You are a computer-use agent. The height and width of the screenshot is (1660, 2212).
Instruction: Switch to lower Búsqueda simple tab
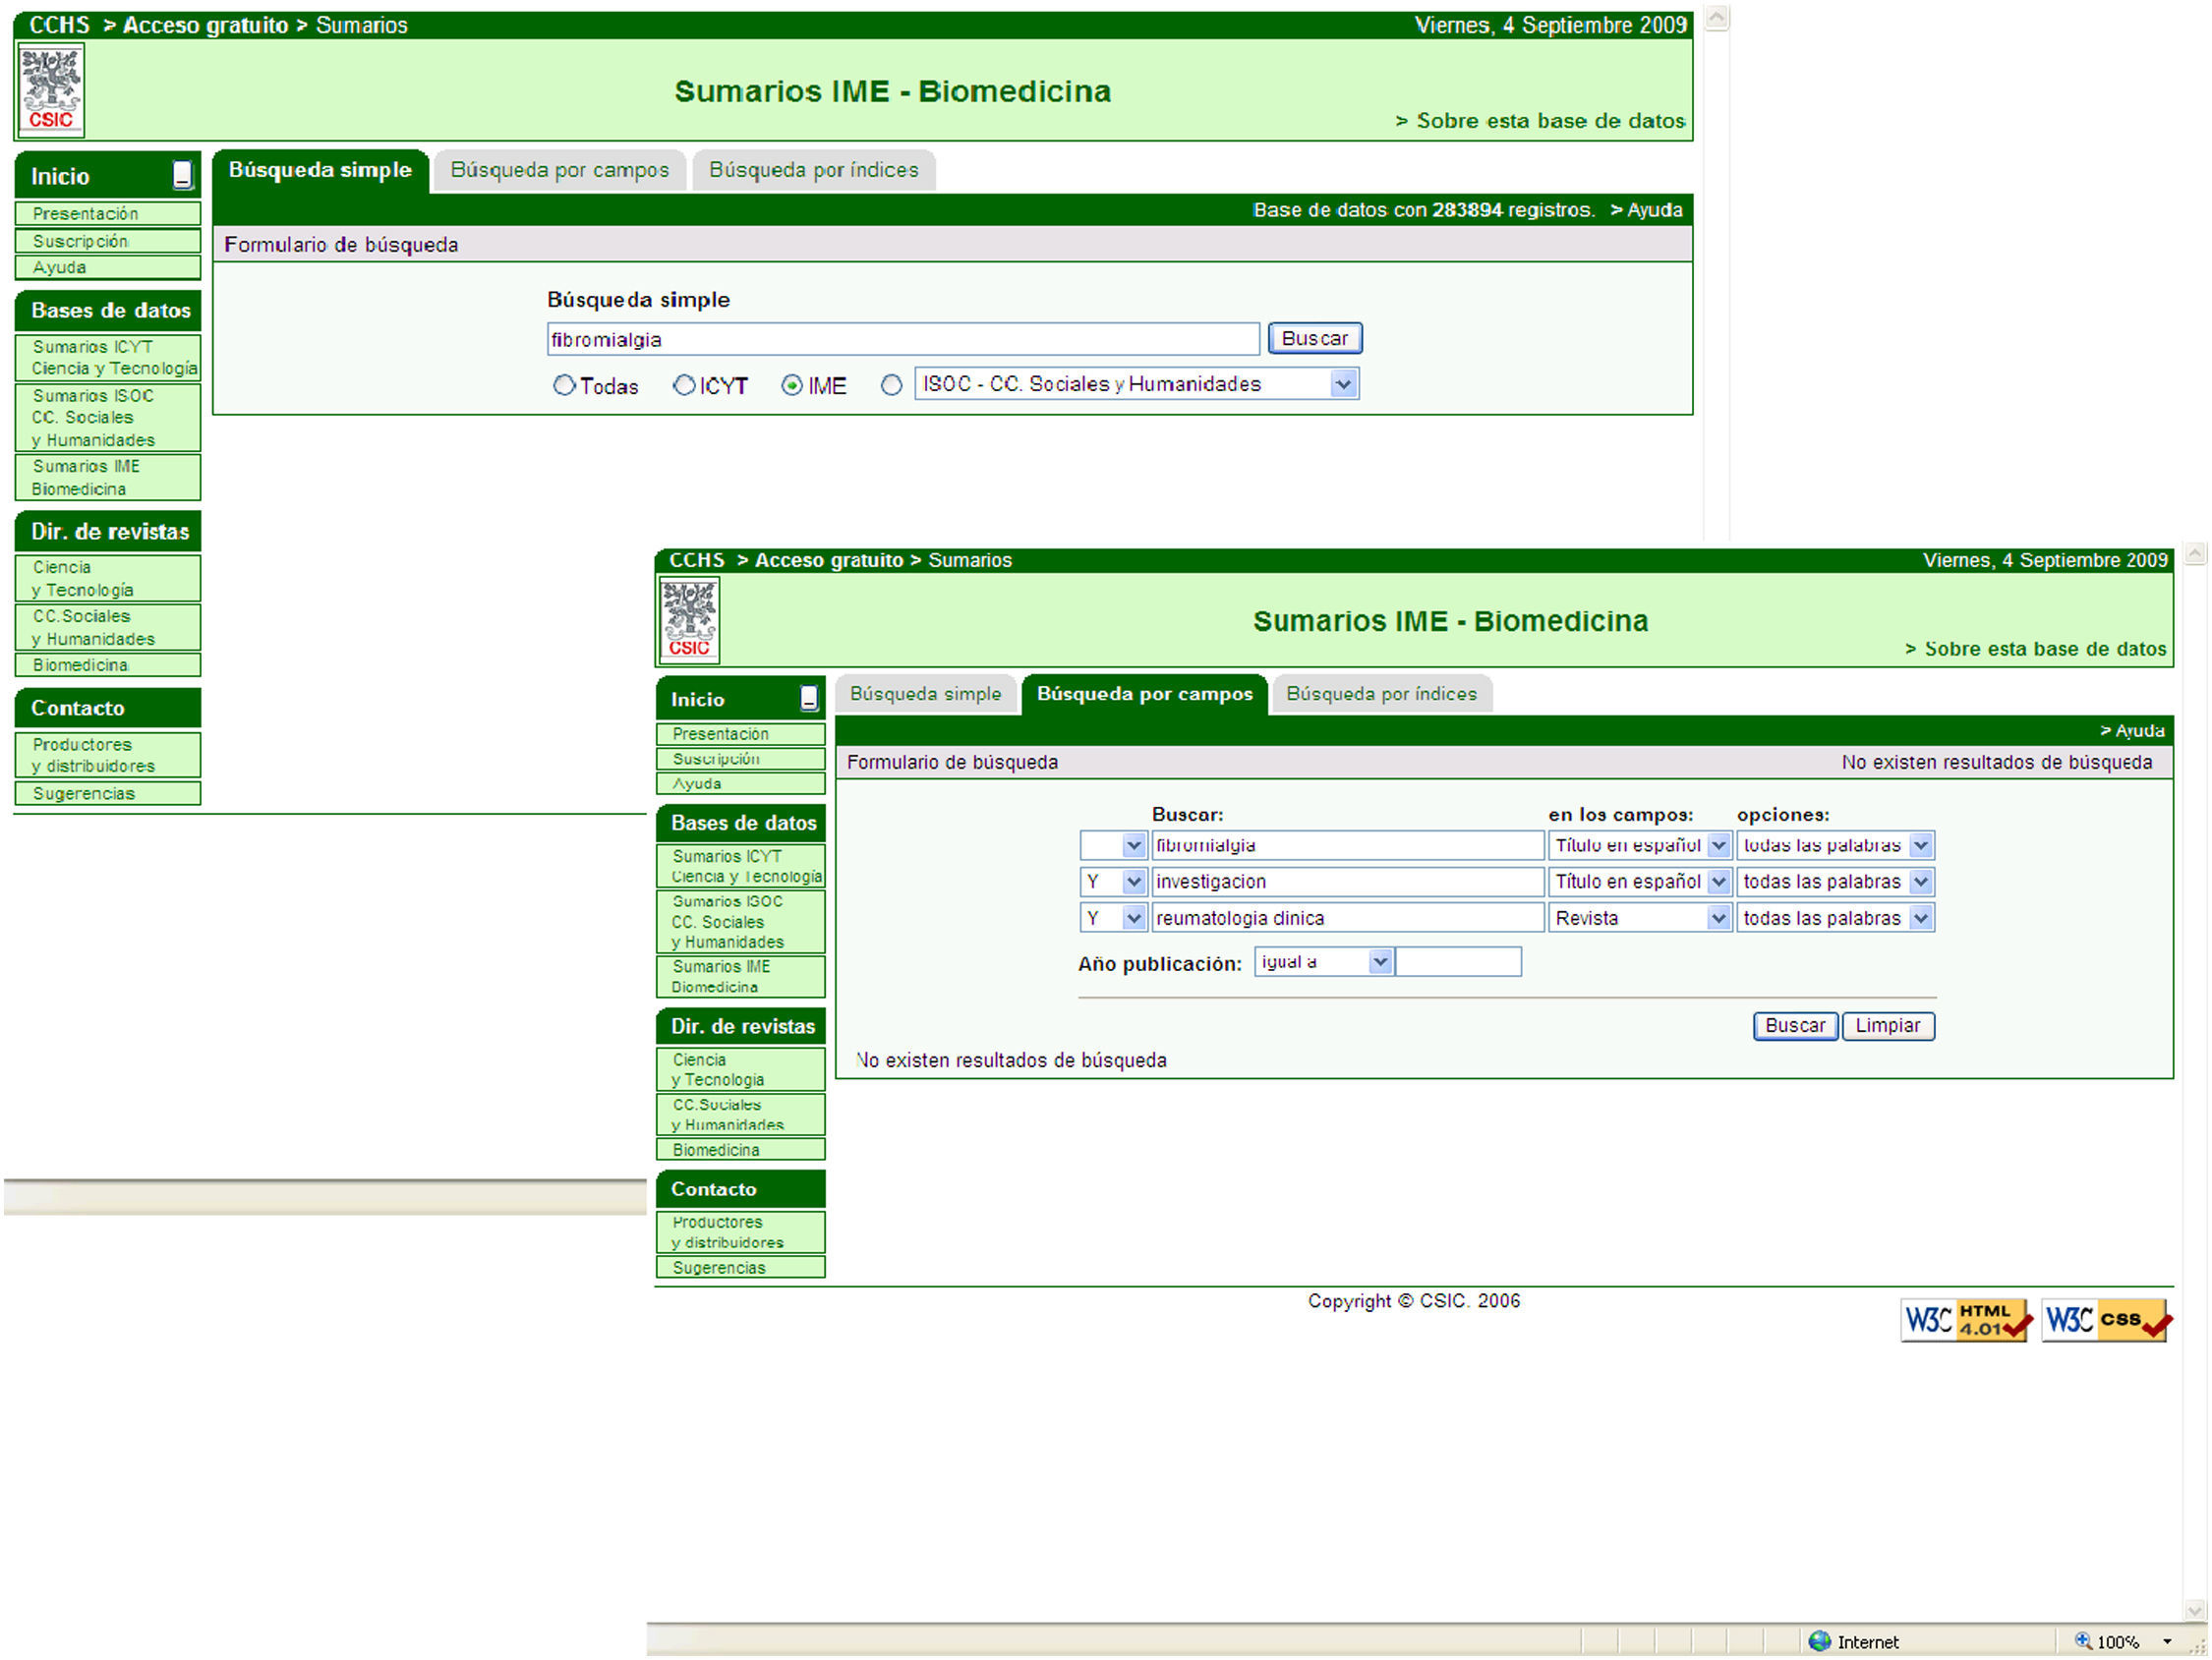tap(925, 694)
